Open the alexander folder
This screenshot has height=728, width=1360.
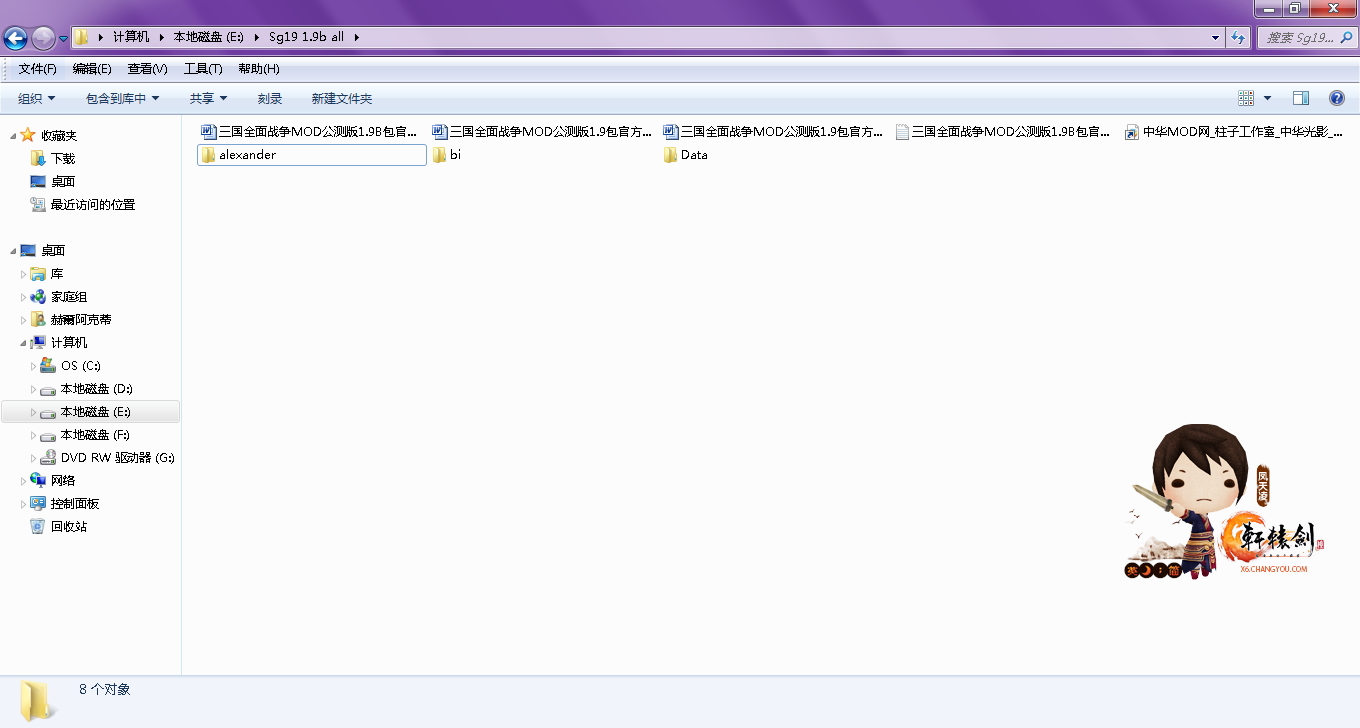pyautogui.click(x=246, y=155)
